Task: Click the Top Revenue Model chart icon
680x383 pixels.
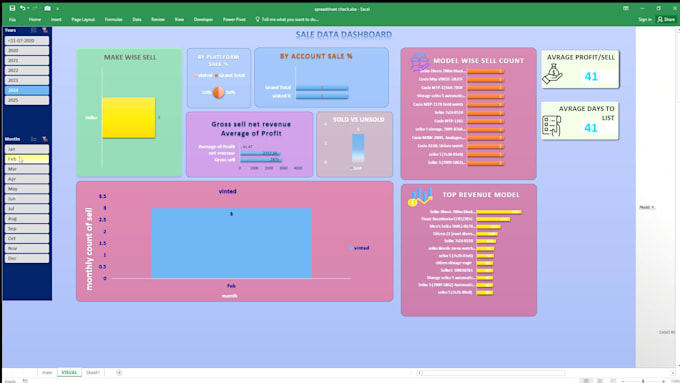Action: click(x=420, y=197)
